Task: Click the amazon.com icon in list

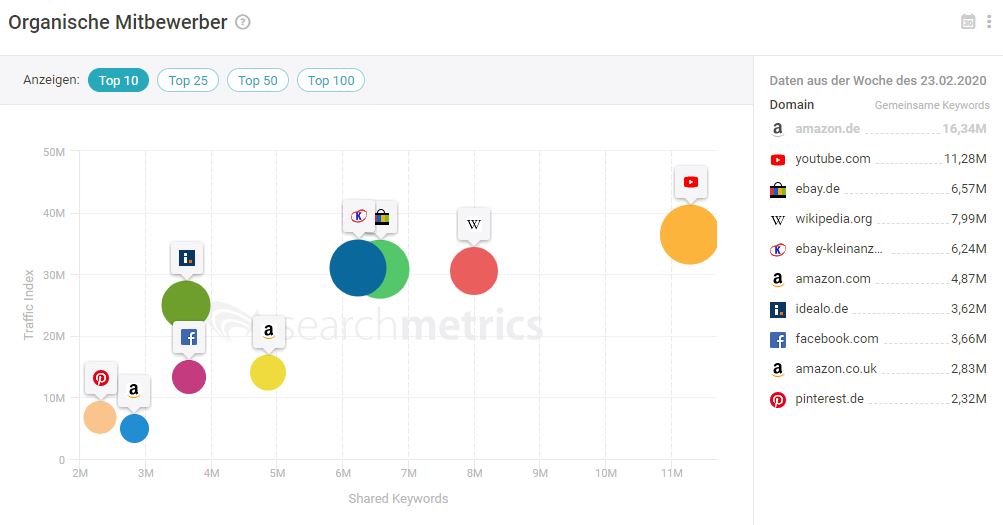Action: pyautogui.click(x=777, y=279)
